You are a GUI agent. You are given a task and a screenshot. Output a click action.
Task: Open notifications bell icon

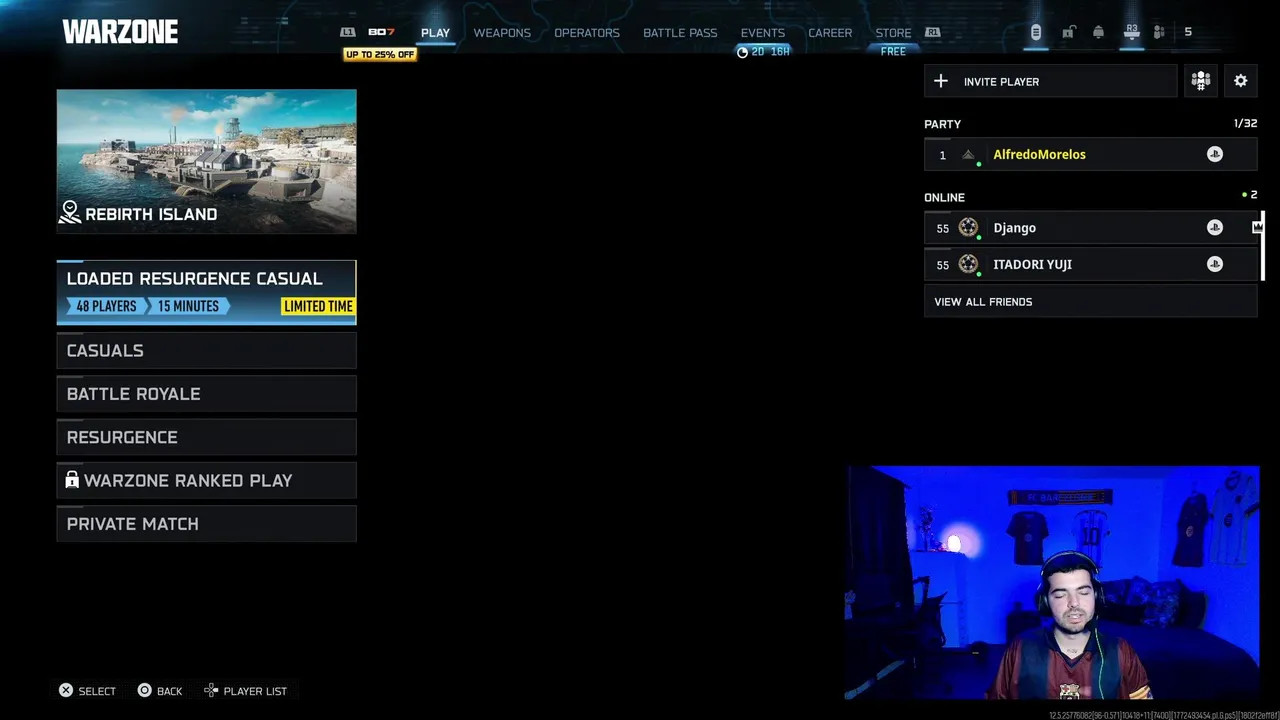pyautogui.click(x=1098, y=32)
